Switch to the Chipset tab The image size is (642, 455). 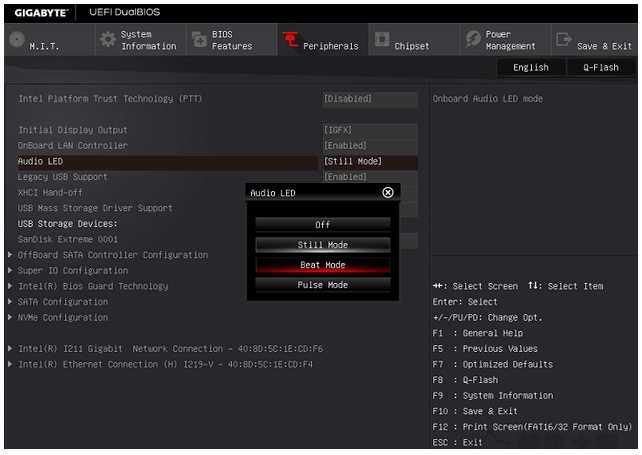tap(411, 46)
